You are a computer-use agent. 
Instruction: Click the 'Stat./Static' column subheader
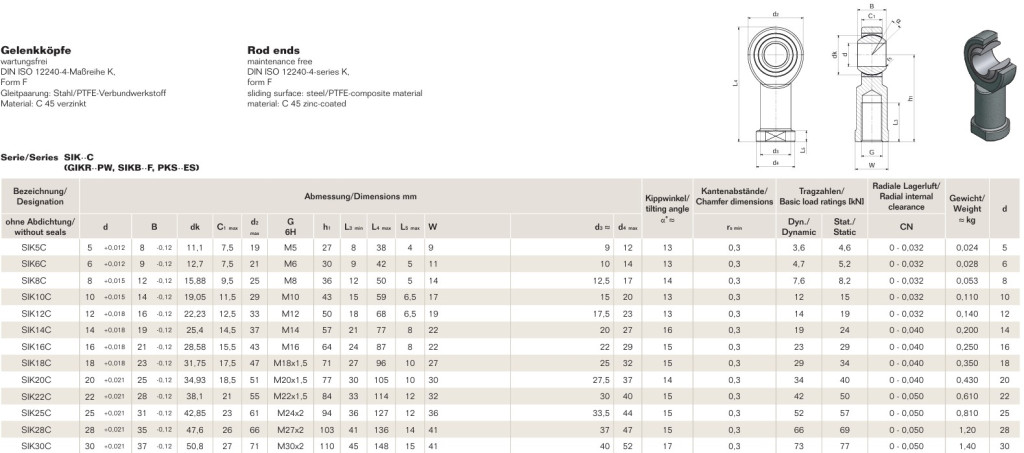tap(844, 226)
